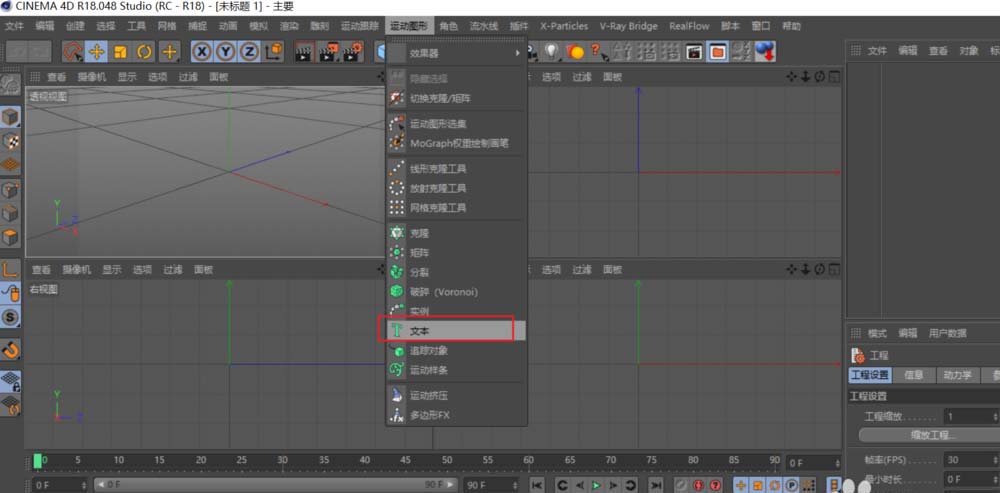Click the red question mark help icon
This screenshot has height=493, width=1000.
(x=598, y=52)
